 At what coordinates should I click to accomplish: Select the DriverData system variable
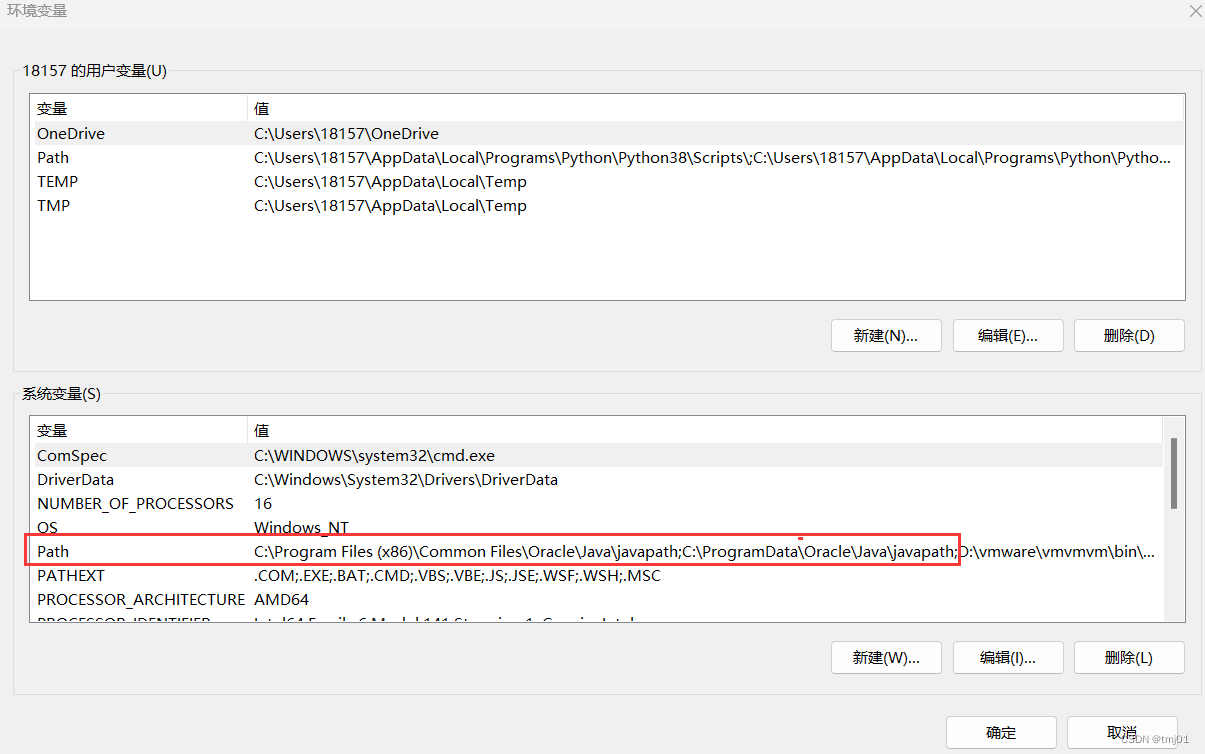coord(597,480)
